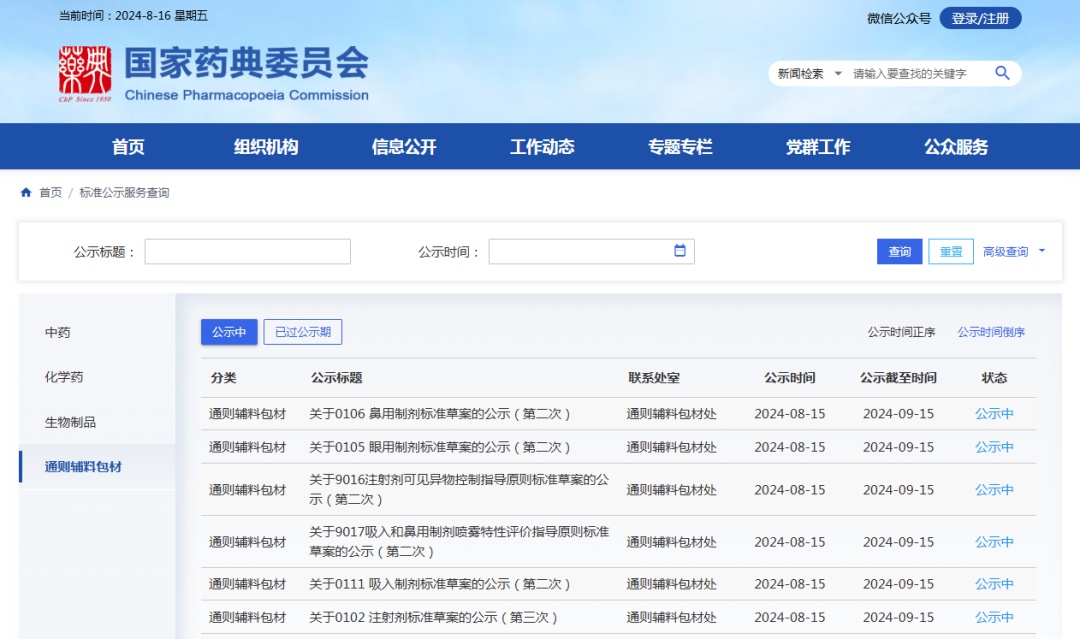Open the 0102 注射剂标准草案 notice link
Image resolution: width=1080 pixels, height=639 pixels.
[x=433, y=617]
